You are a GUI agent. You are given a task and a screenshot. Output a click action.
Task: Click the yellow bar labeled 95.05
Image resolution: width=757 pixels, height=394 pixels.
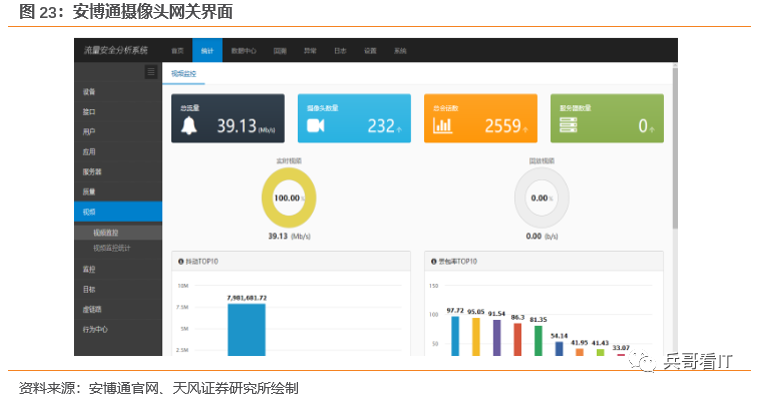click(x=476, y=337)
